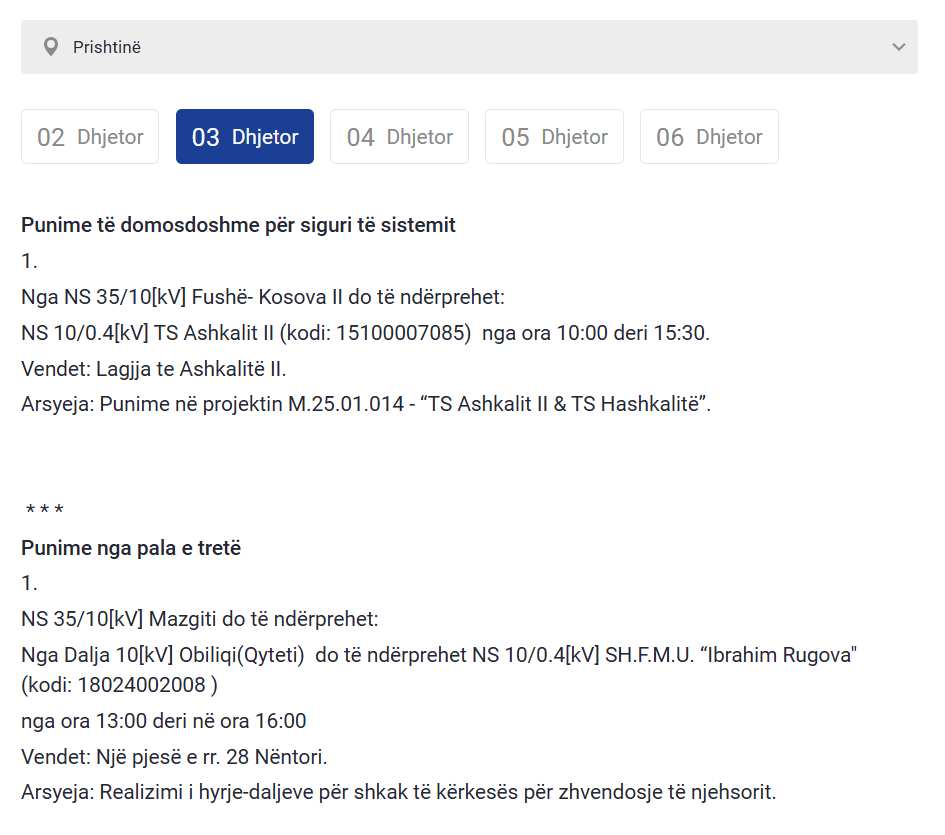945x835 pixels.
Task: Click the 'NS 35/10[kV] Mazgiti do të ndërprehet' line
Action: point(200,619)
